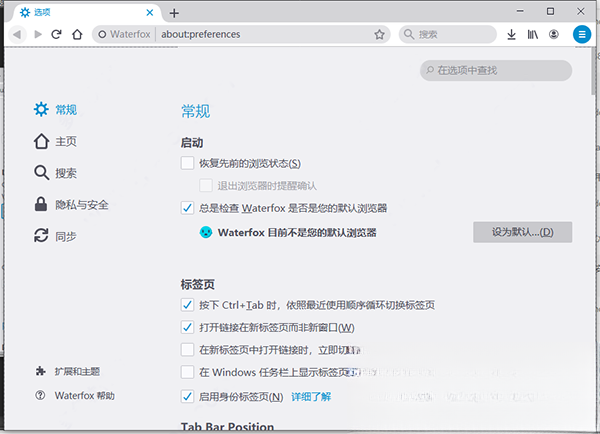Check 在 Windows 任务栏上显示标签页 checkbox

(187, 372)
